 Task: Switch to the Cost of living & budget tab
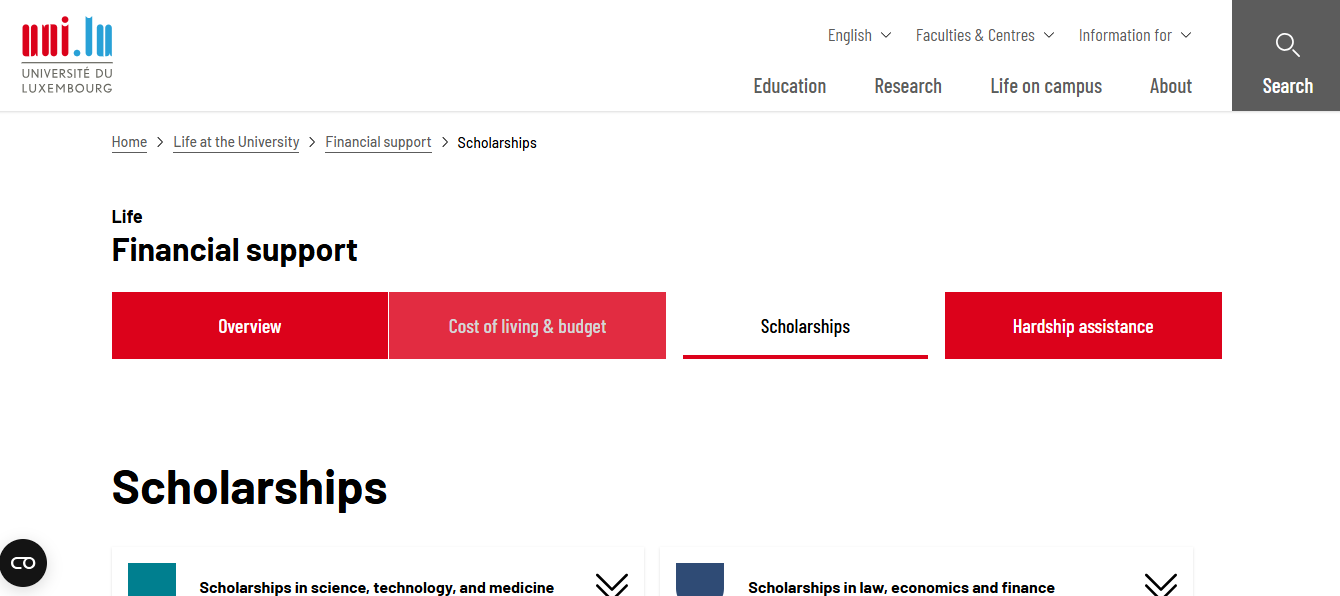tap(527, 325)
